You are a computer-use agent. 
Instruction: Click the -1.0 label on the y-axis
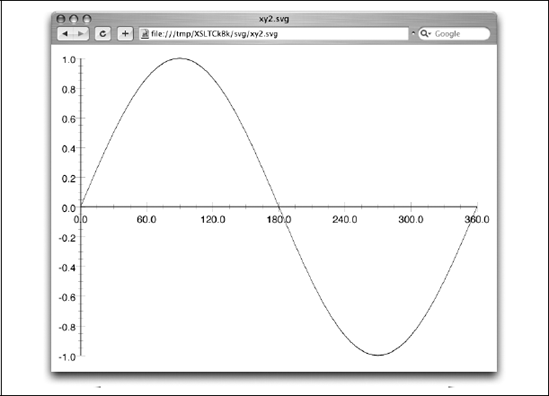point(67,357)
